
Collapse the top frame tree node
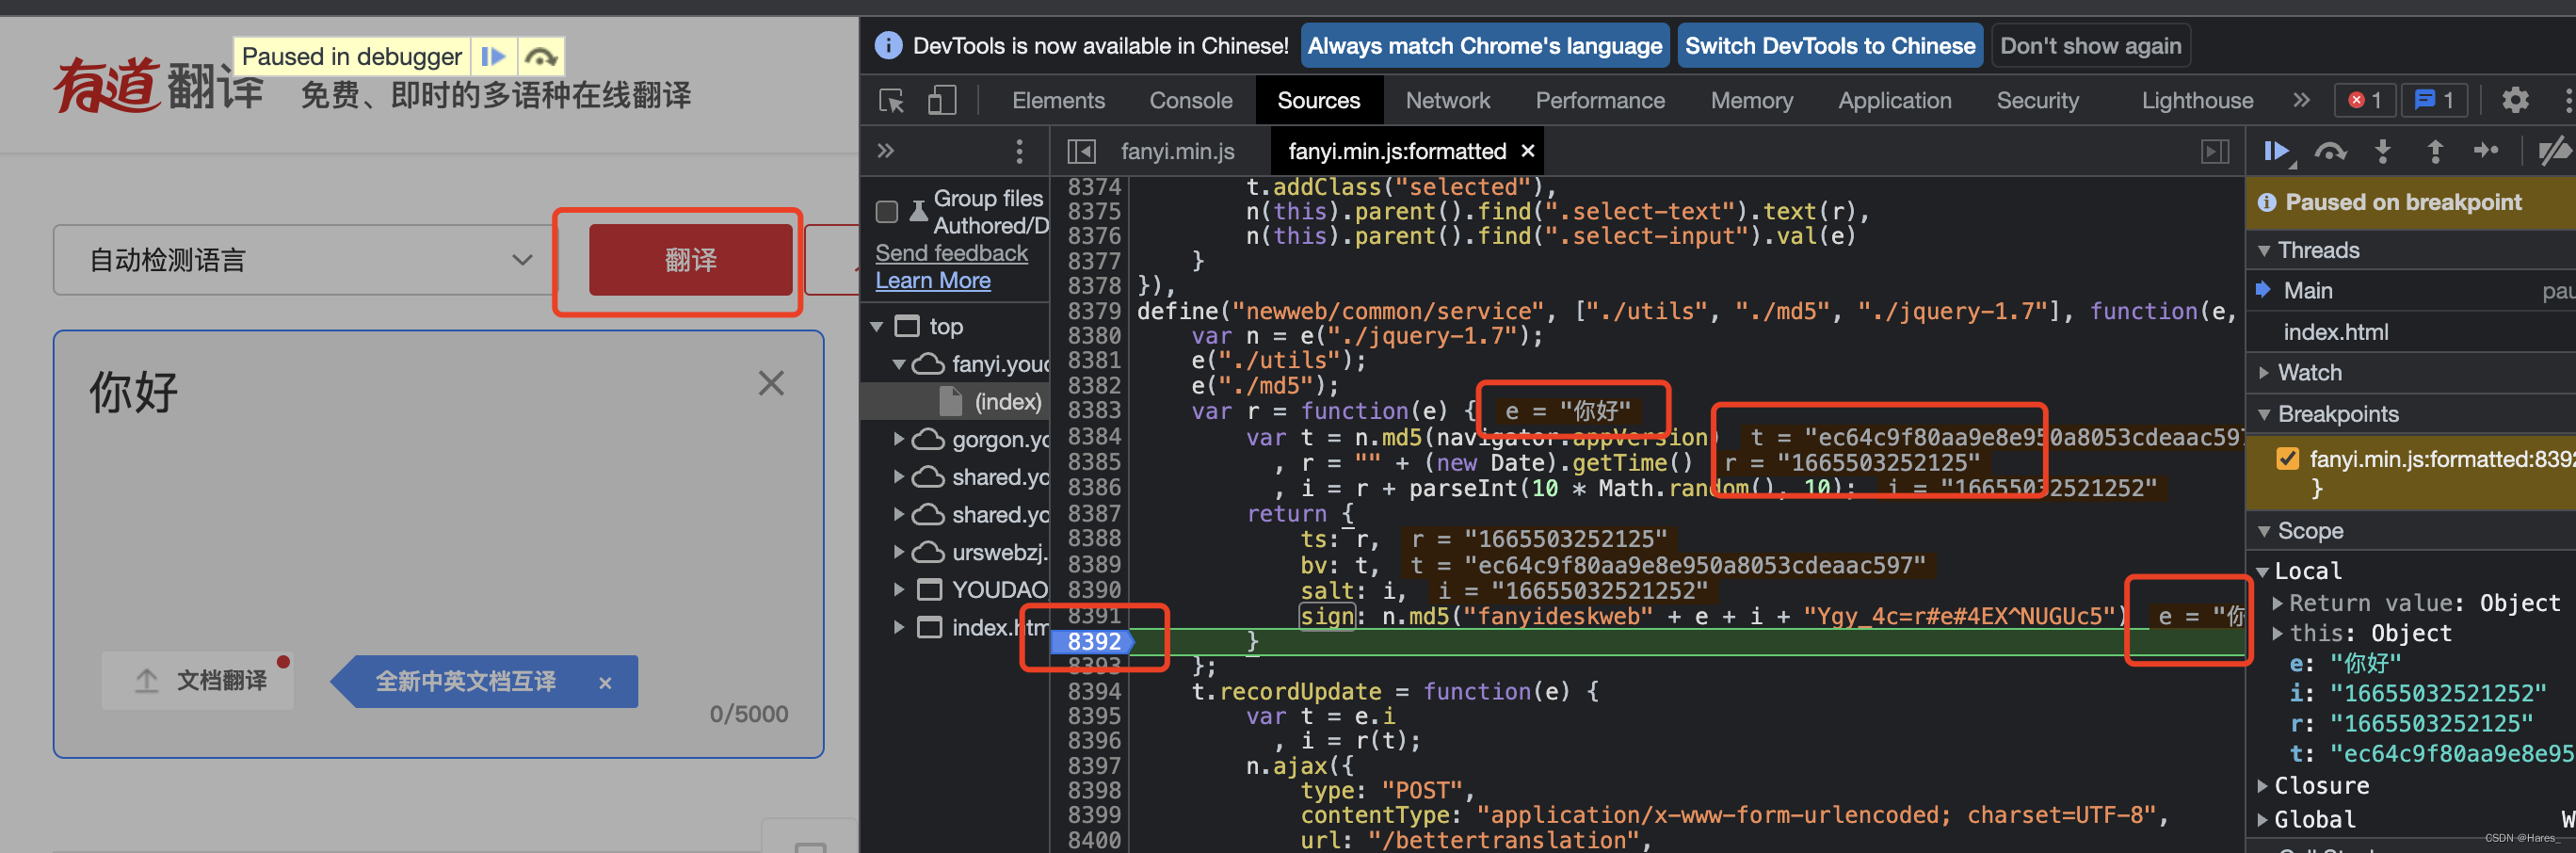[x=877, y=326]
